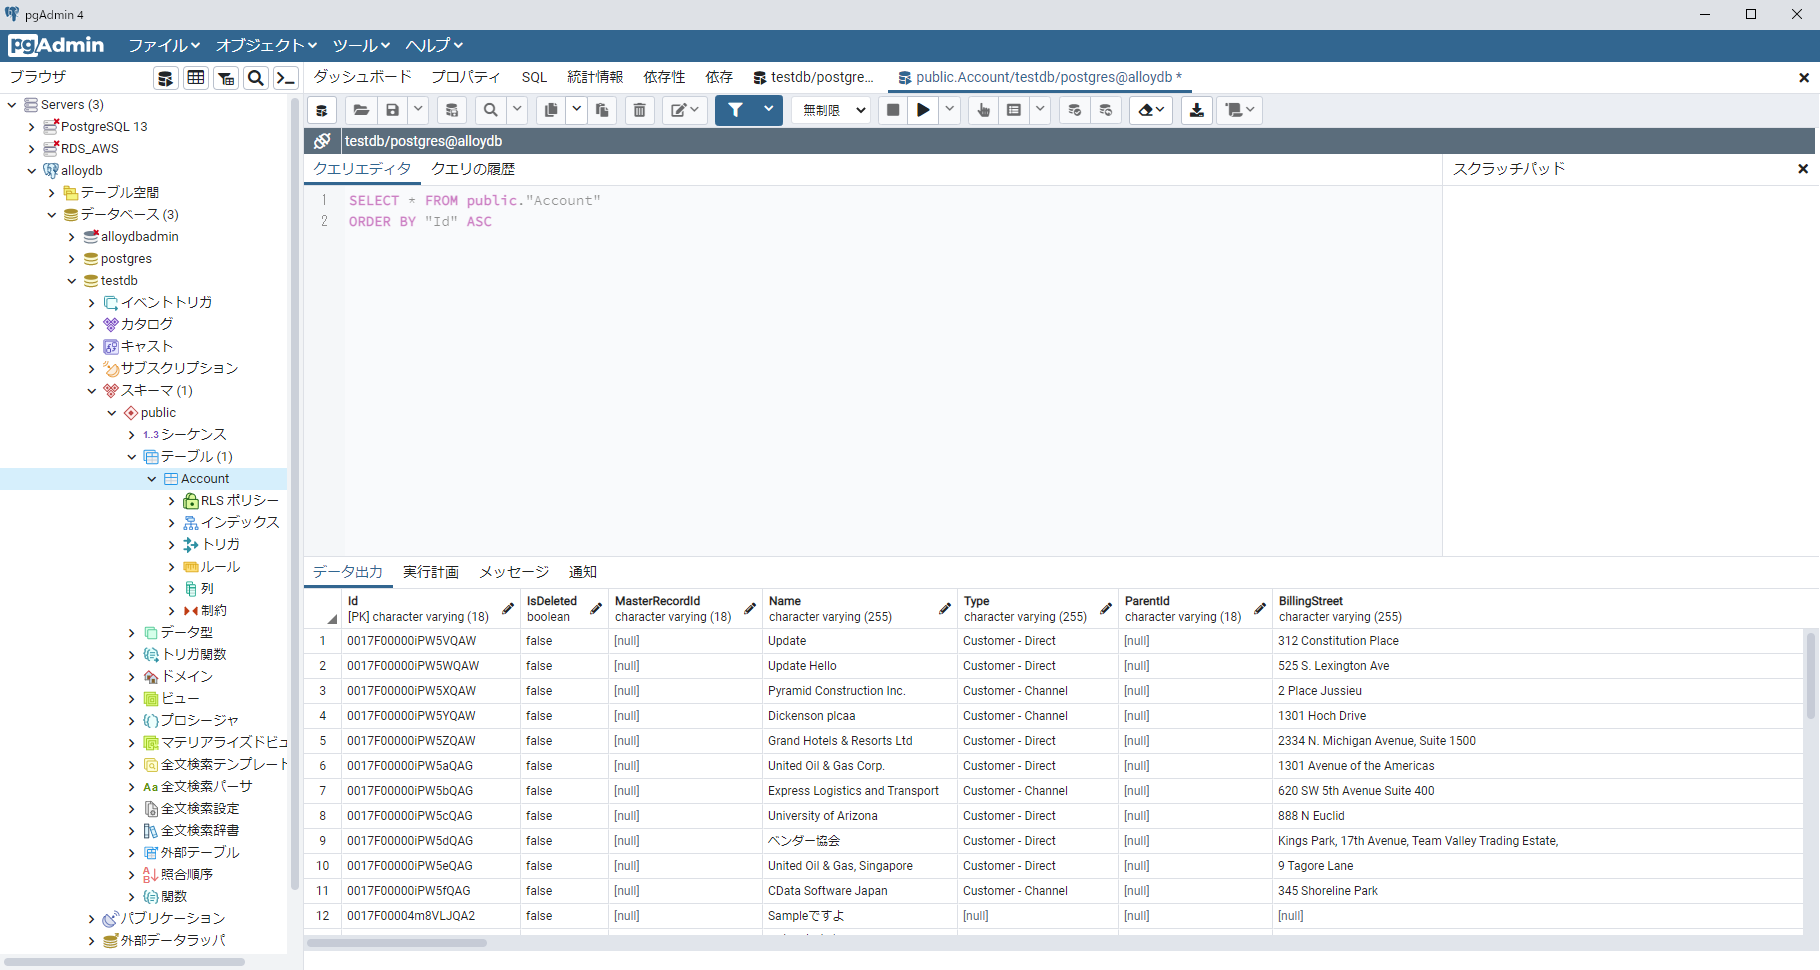The width and height of the screenshot is (1820, 970).
Task: Click the Commit transaction icon
Action: click(1075, 110)
